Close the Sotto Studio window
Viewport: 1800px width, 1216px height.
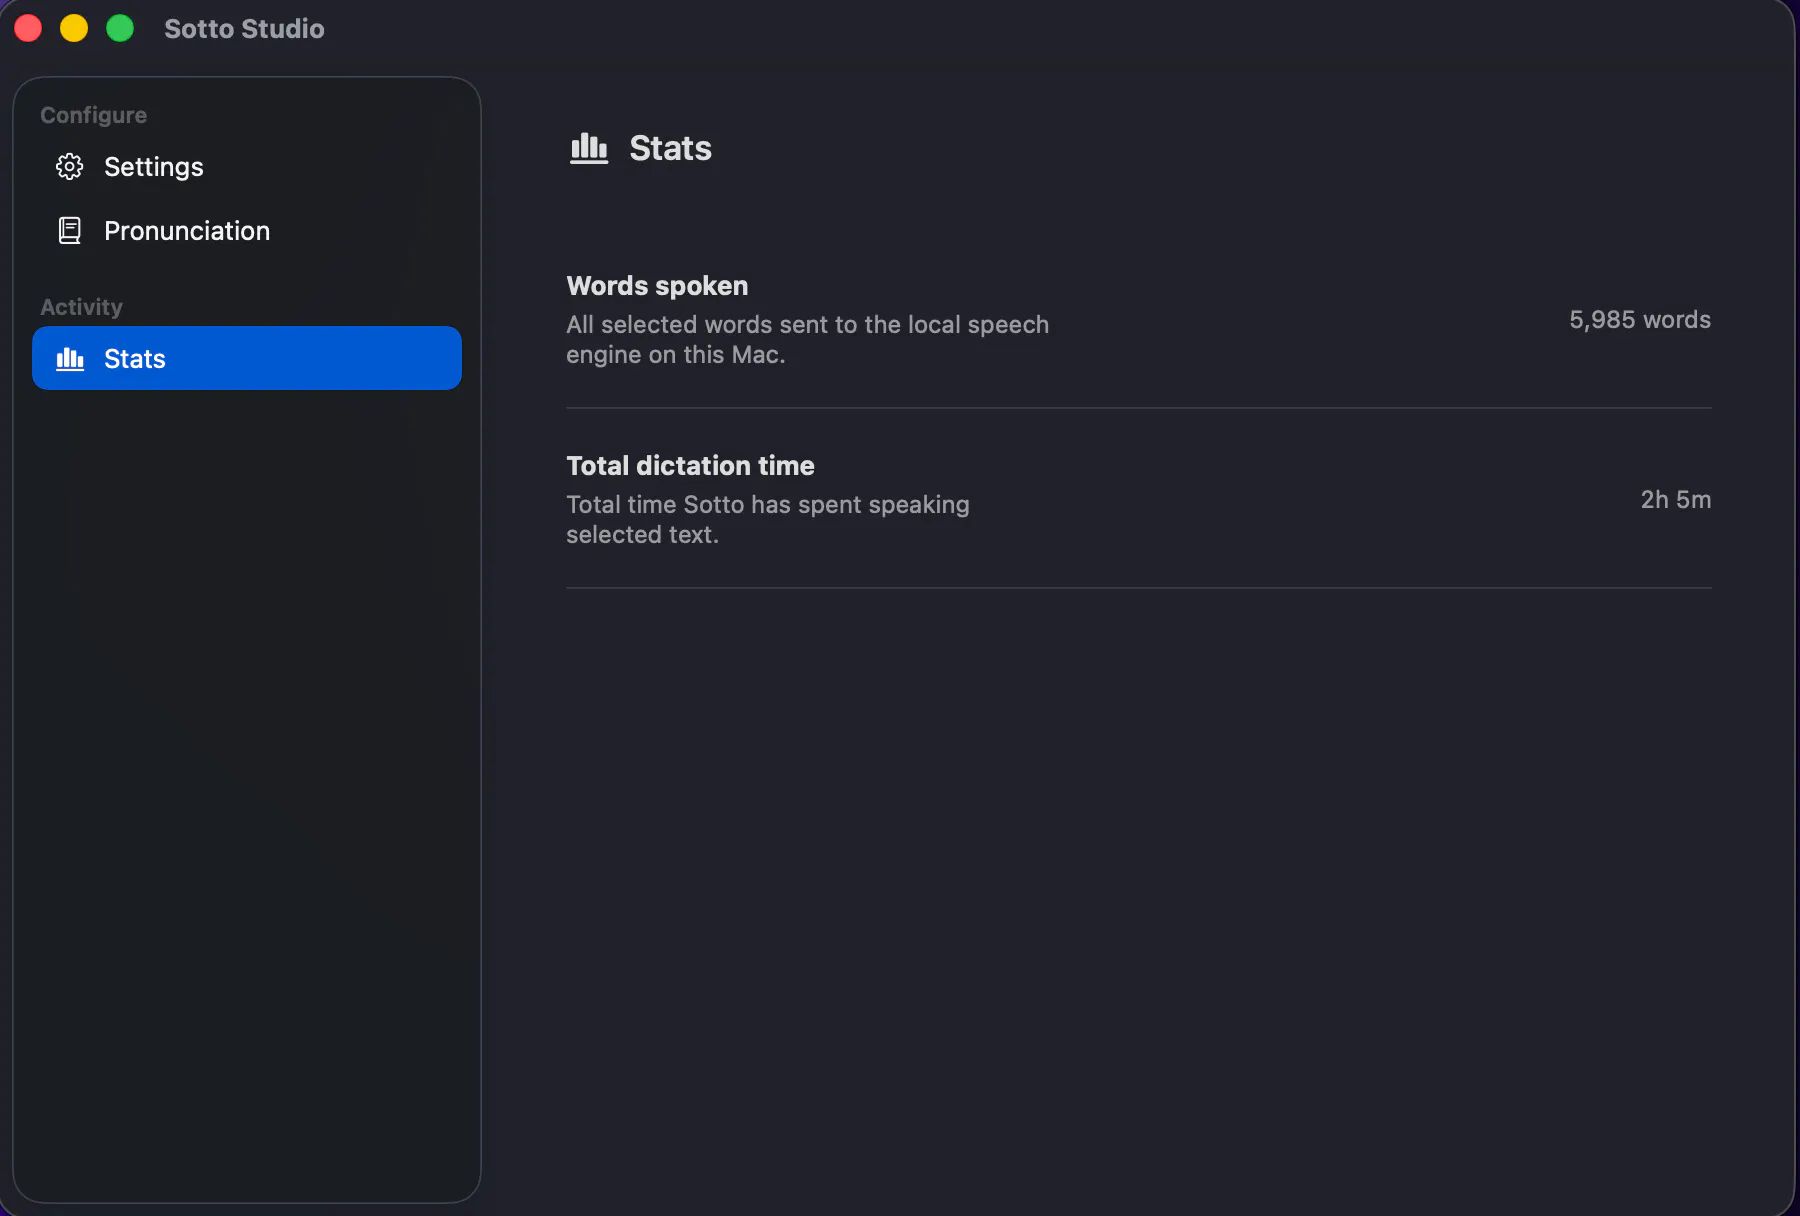pyautogui.click(x=28, y=28)
